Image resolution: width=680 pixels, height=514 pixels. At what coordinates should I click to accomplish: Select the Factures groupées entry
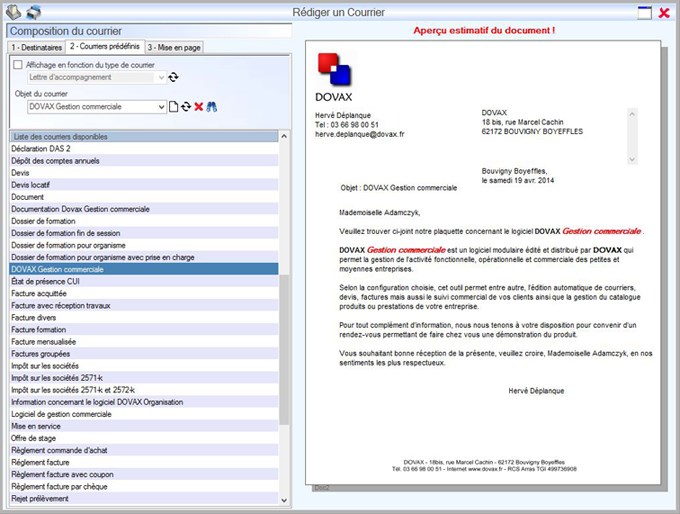tap(144, 354)
